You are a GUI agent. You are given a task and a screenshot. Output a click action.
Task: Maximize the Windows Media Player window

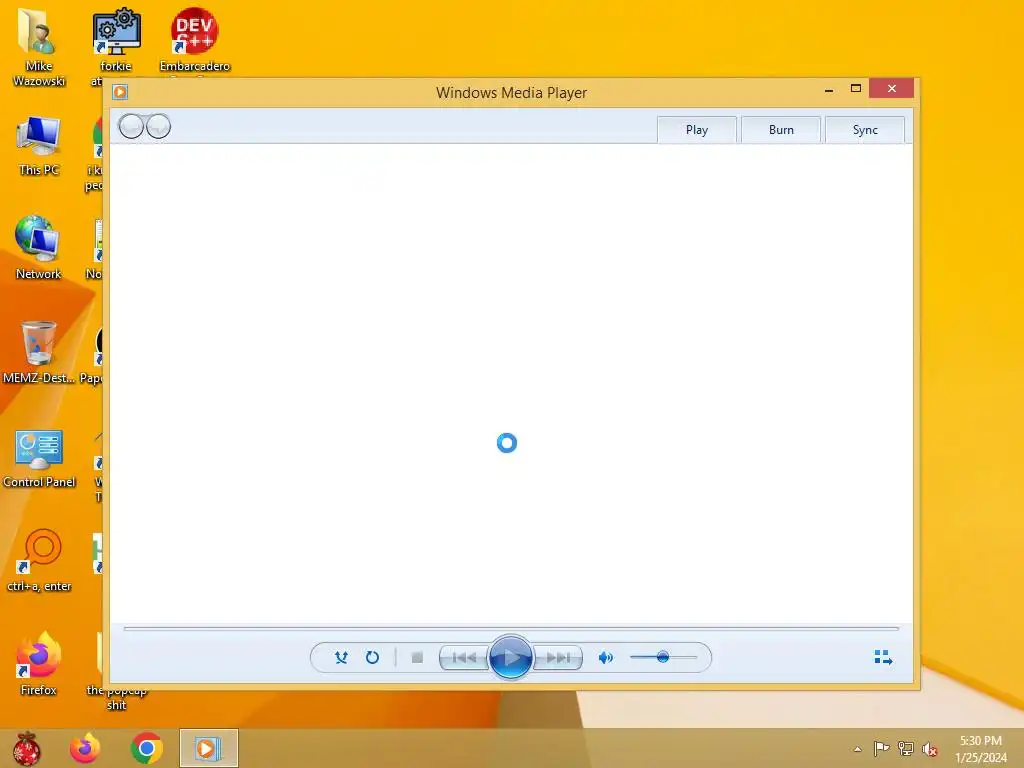coord(856,89)
